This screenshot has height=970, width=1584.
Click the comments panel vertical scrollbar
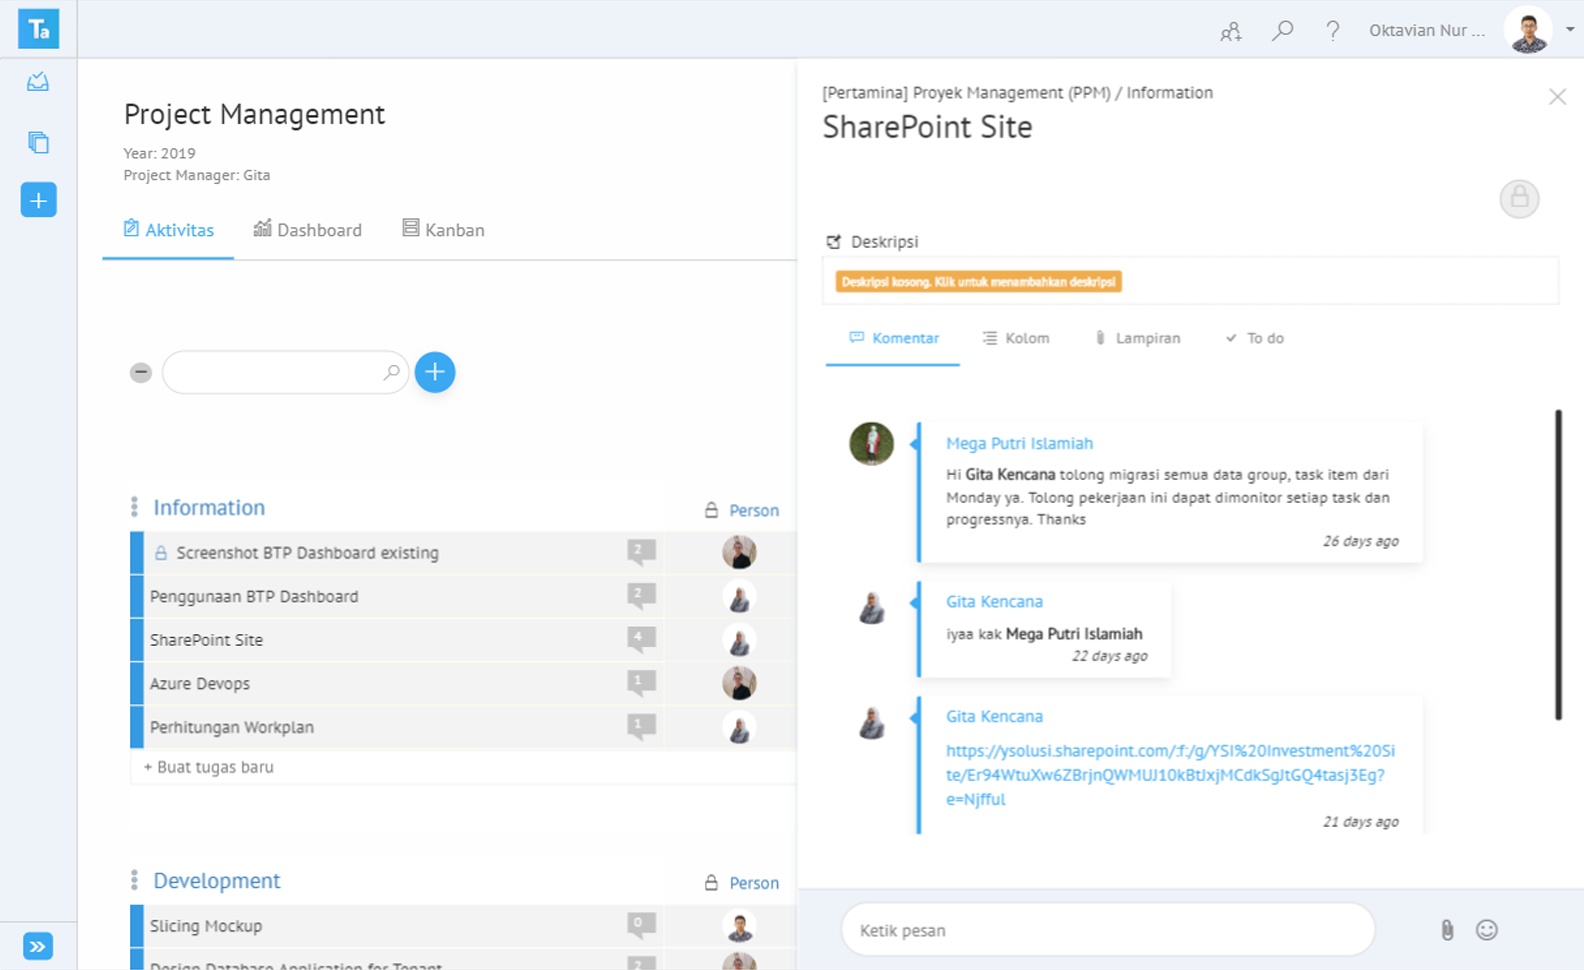coord(1558,565)
